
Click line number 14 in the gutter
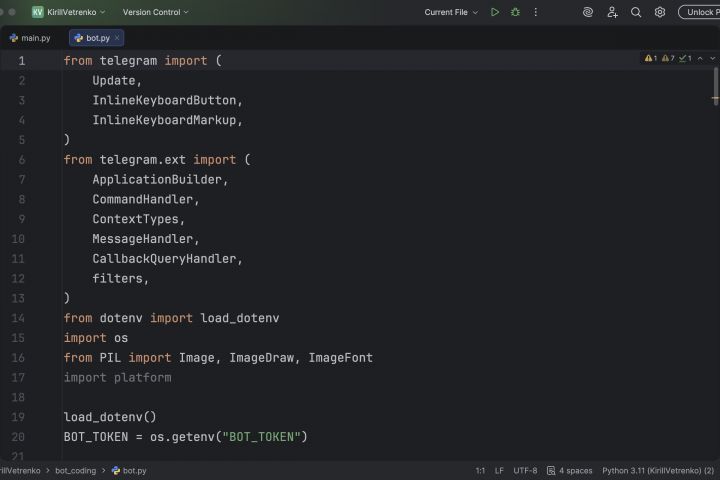[18, 318]
